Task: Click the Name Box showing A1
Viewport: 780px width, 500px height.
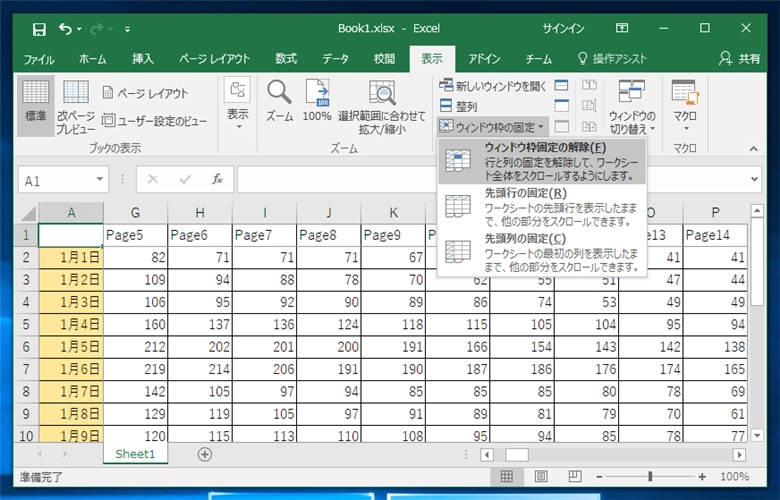Action: coord(56,180)
